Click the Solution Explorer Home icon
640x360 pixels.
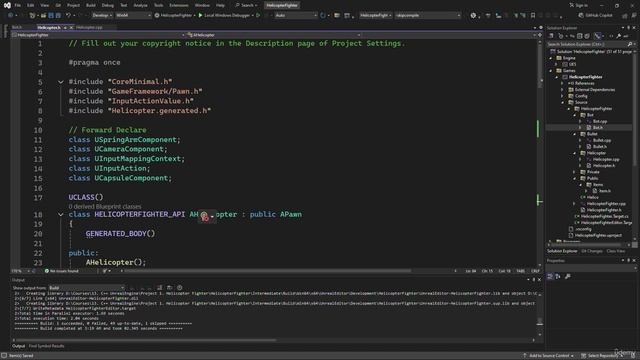click(x=551, y=36)
